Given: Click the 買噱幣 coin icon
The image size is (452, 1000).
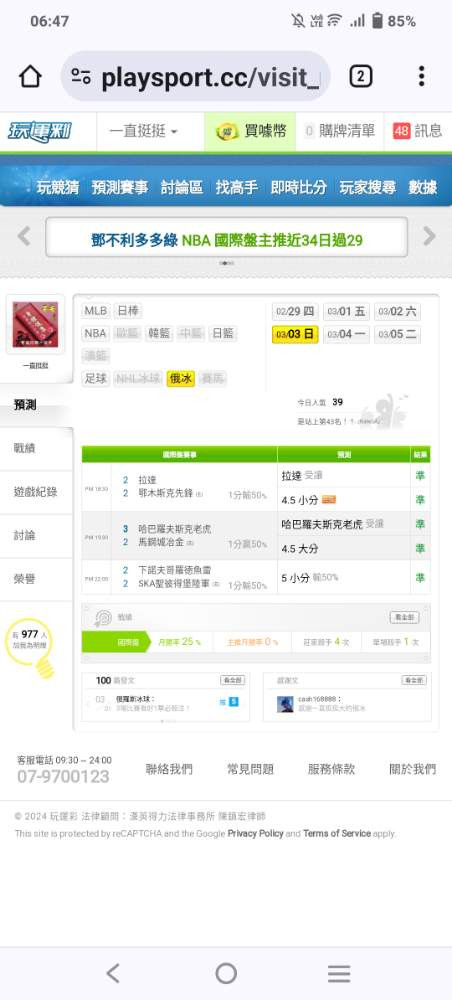Looking at the screenshot, I should pos(227,132).
